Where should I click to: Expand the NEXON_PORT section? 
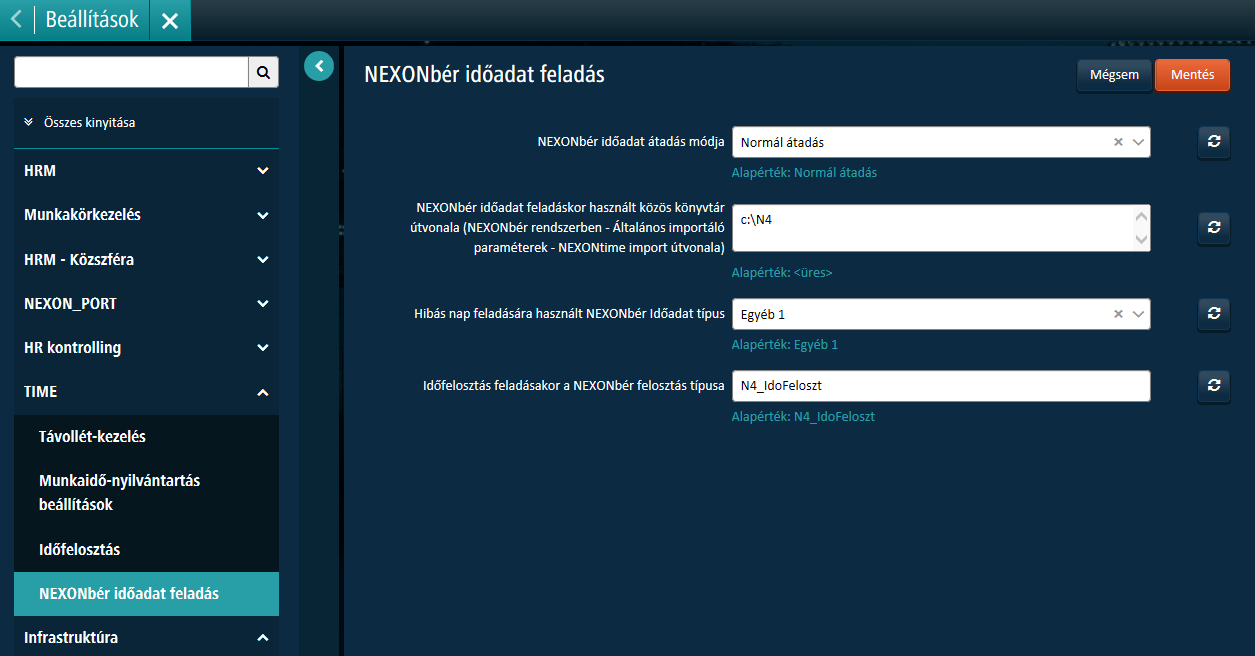(x=146, y=303)
